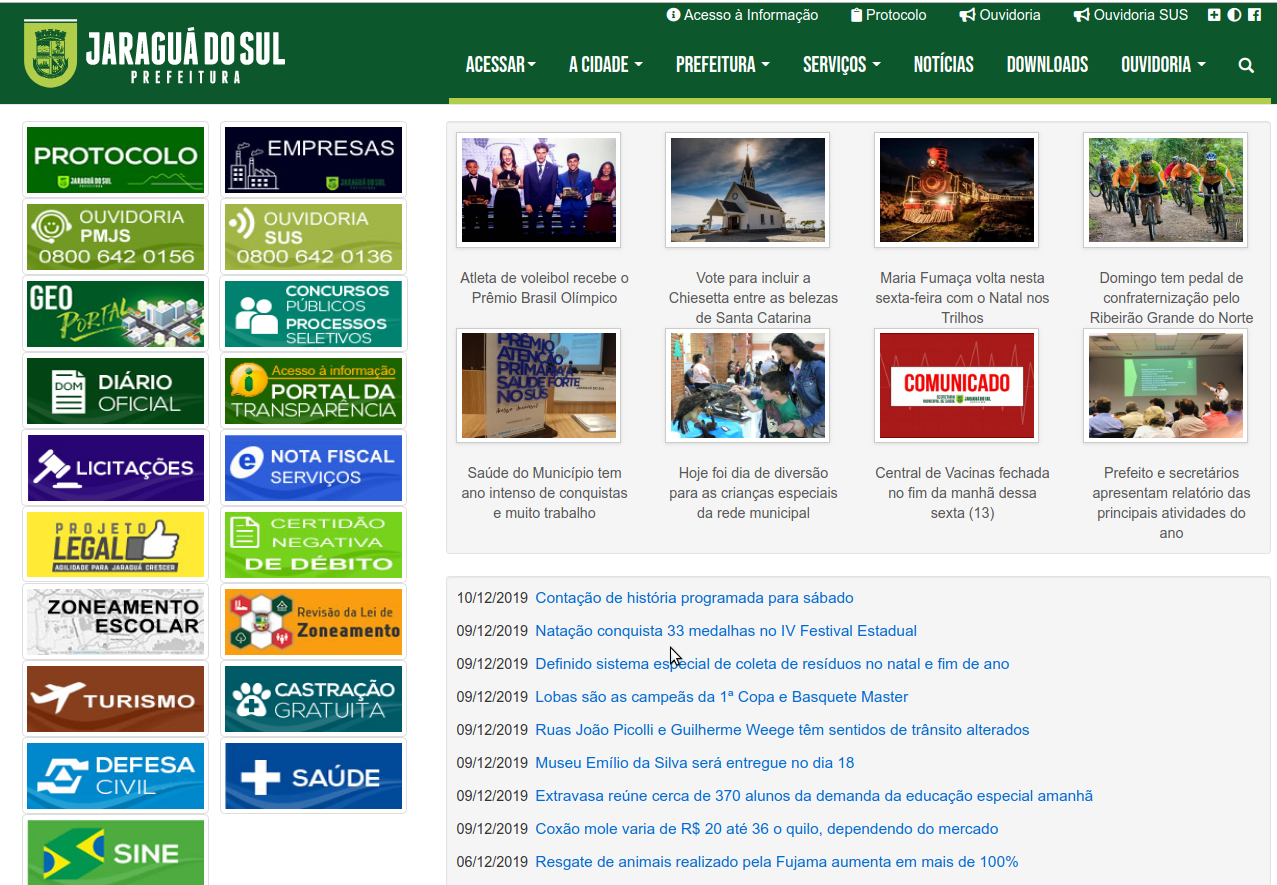The image size is (1277, 885).
Task: Click the blue Saúde cross banner
Action: 314,776
